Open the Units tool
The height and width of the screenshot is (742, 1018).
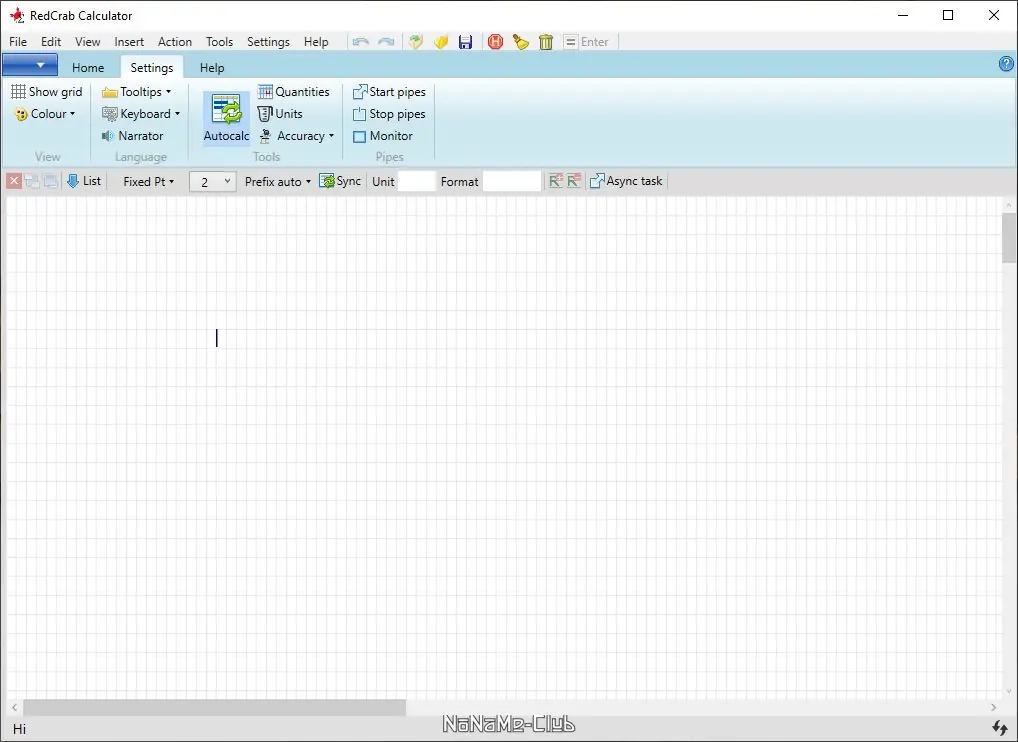tap(280, 114)
